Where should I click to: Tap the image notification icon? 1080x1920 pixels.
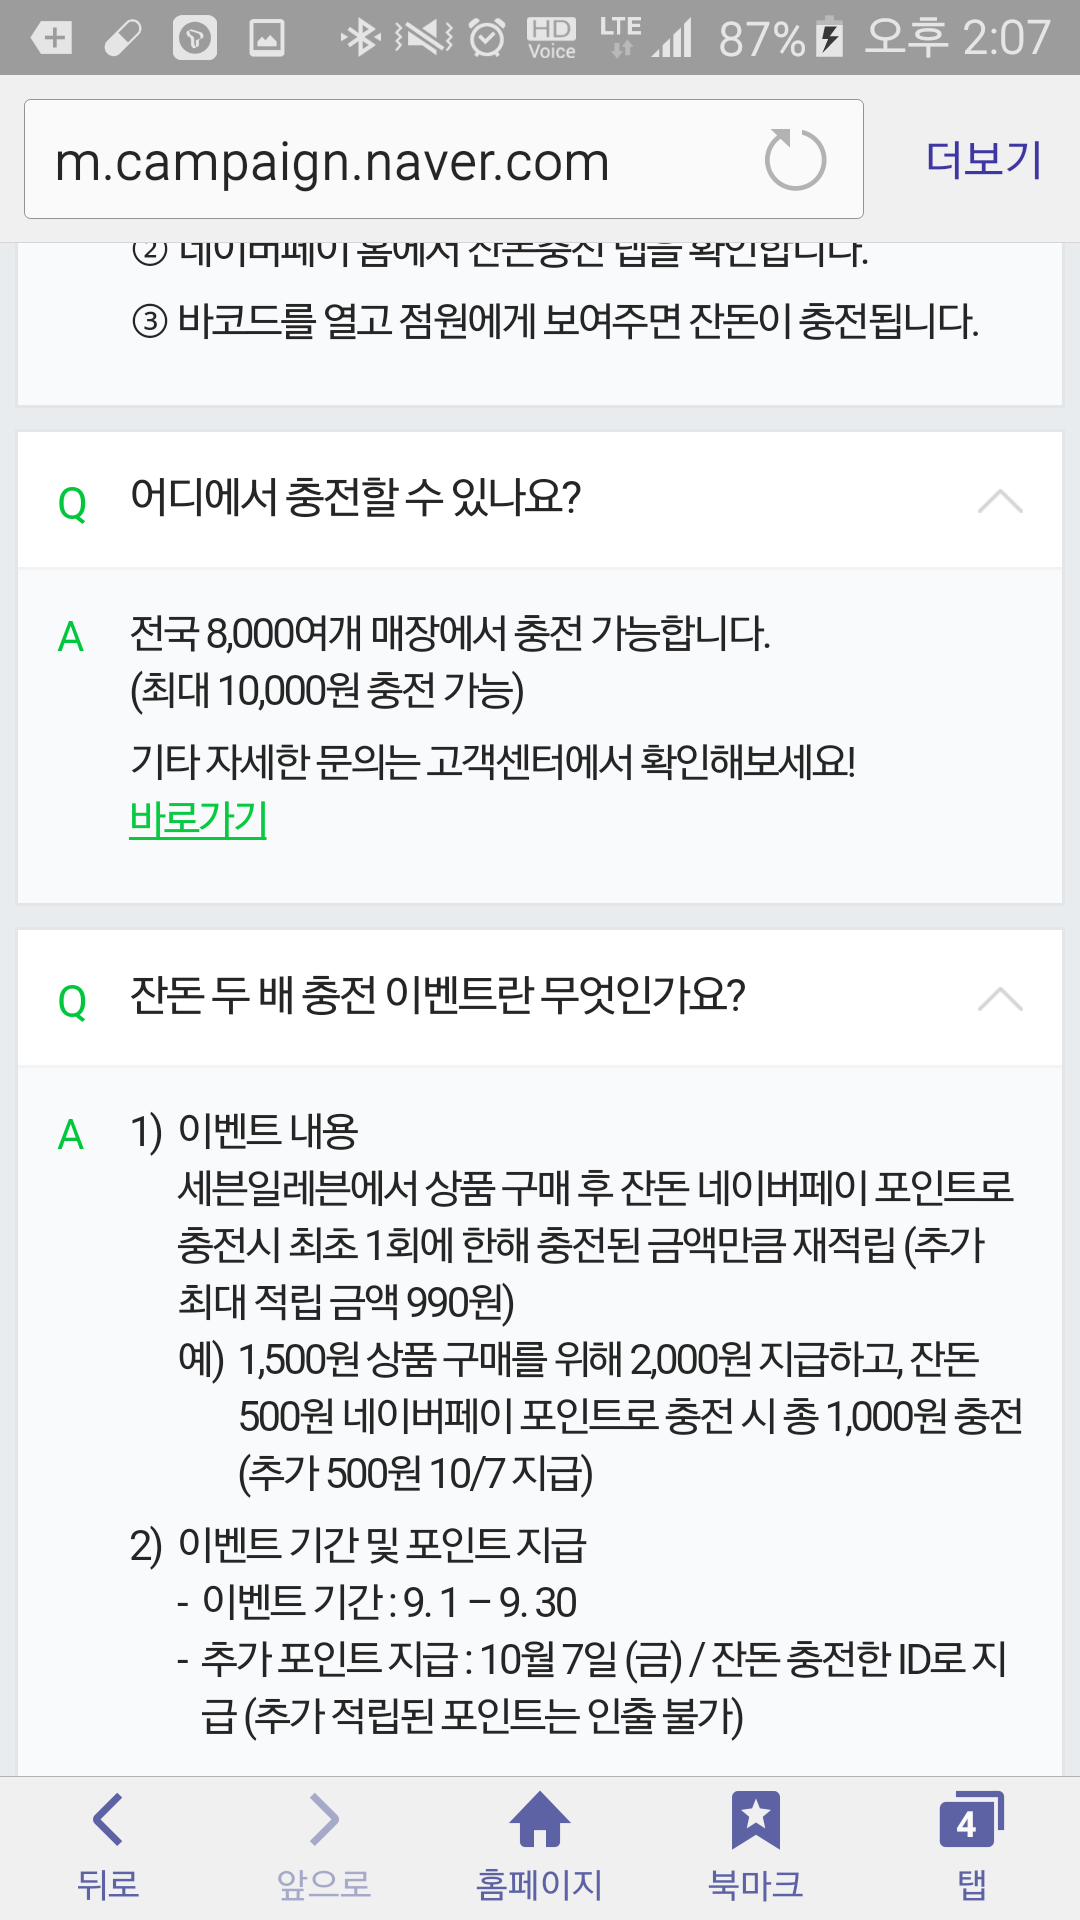[266, 38]
